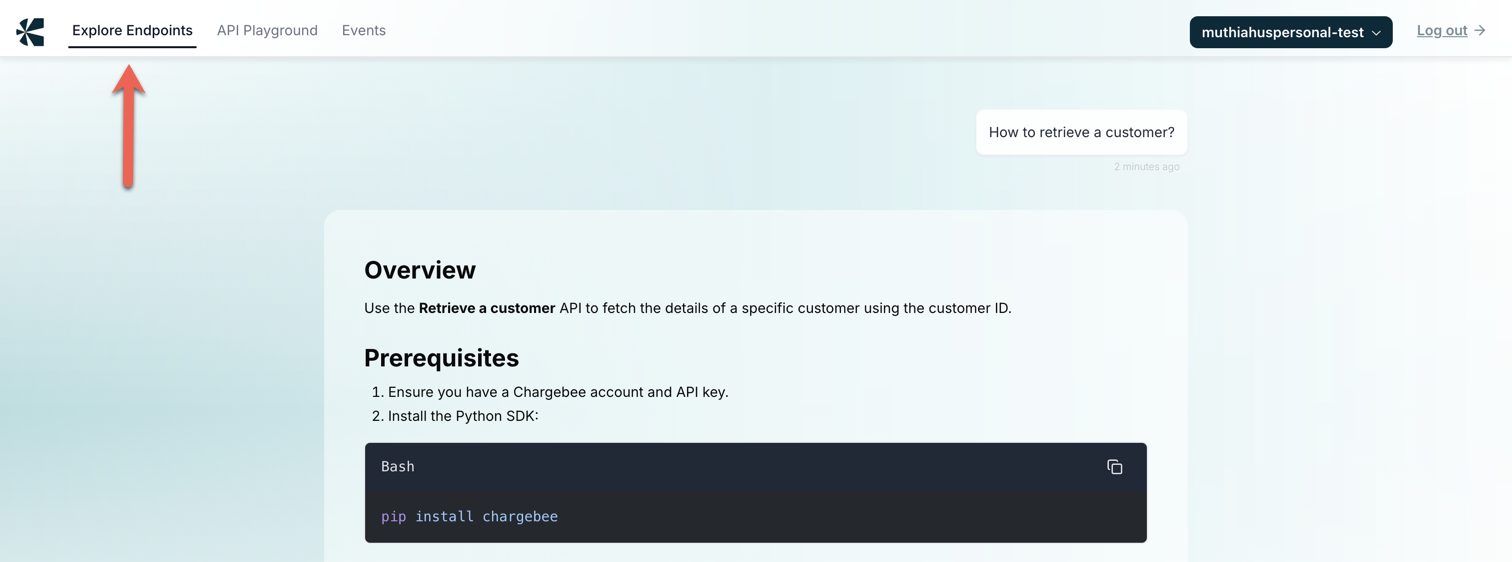Expand the muthiahuspersonal-test site dropdown
1512x562 pixels.
coord(1291,32)
